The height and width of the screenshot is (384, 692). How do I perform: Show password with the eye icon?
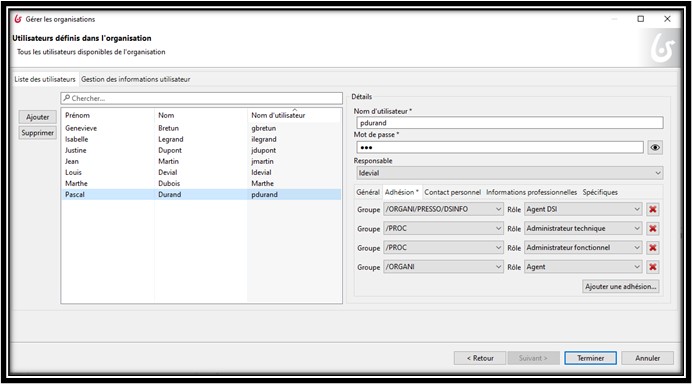655,147
